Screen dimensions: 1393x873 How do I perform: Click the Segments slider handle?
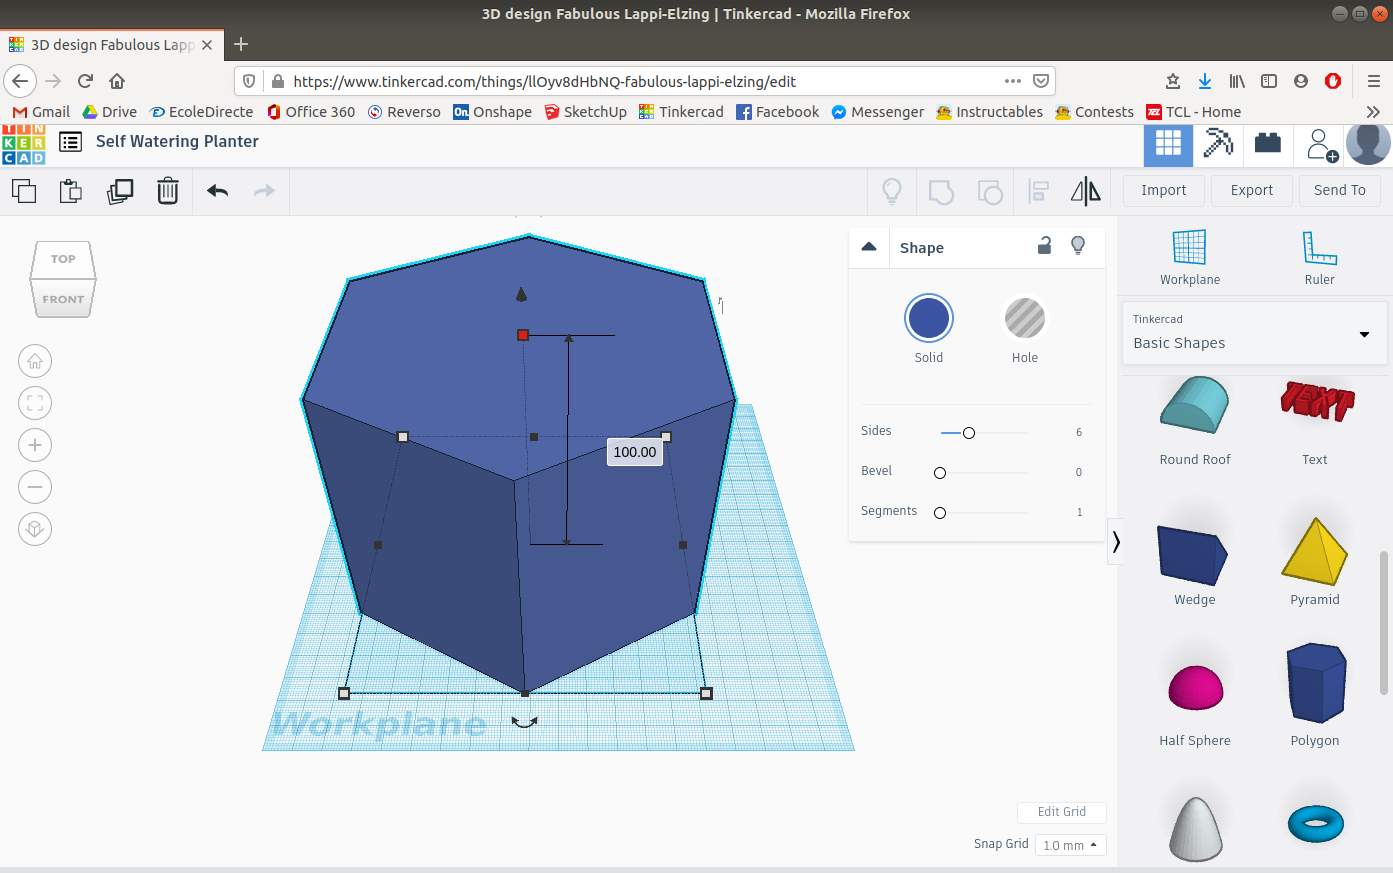click(940, 513)
